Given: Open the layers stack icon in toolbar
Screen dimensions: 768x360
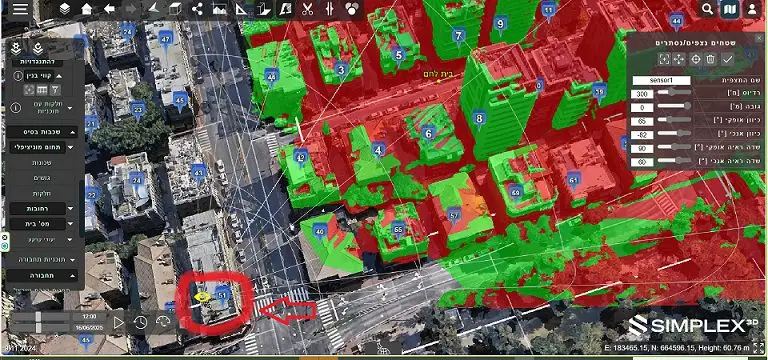Looking at the screenshot, I should tap(65, 9).
